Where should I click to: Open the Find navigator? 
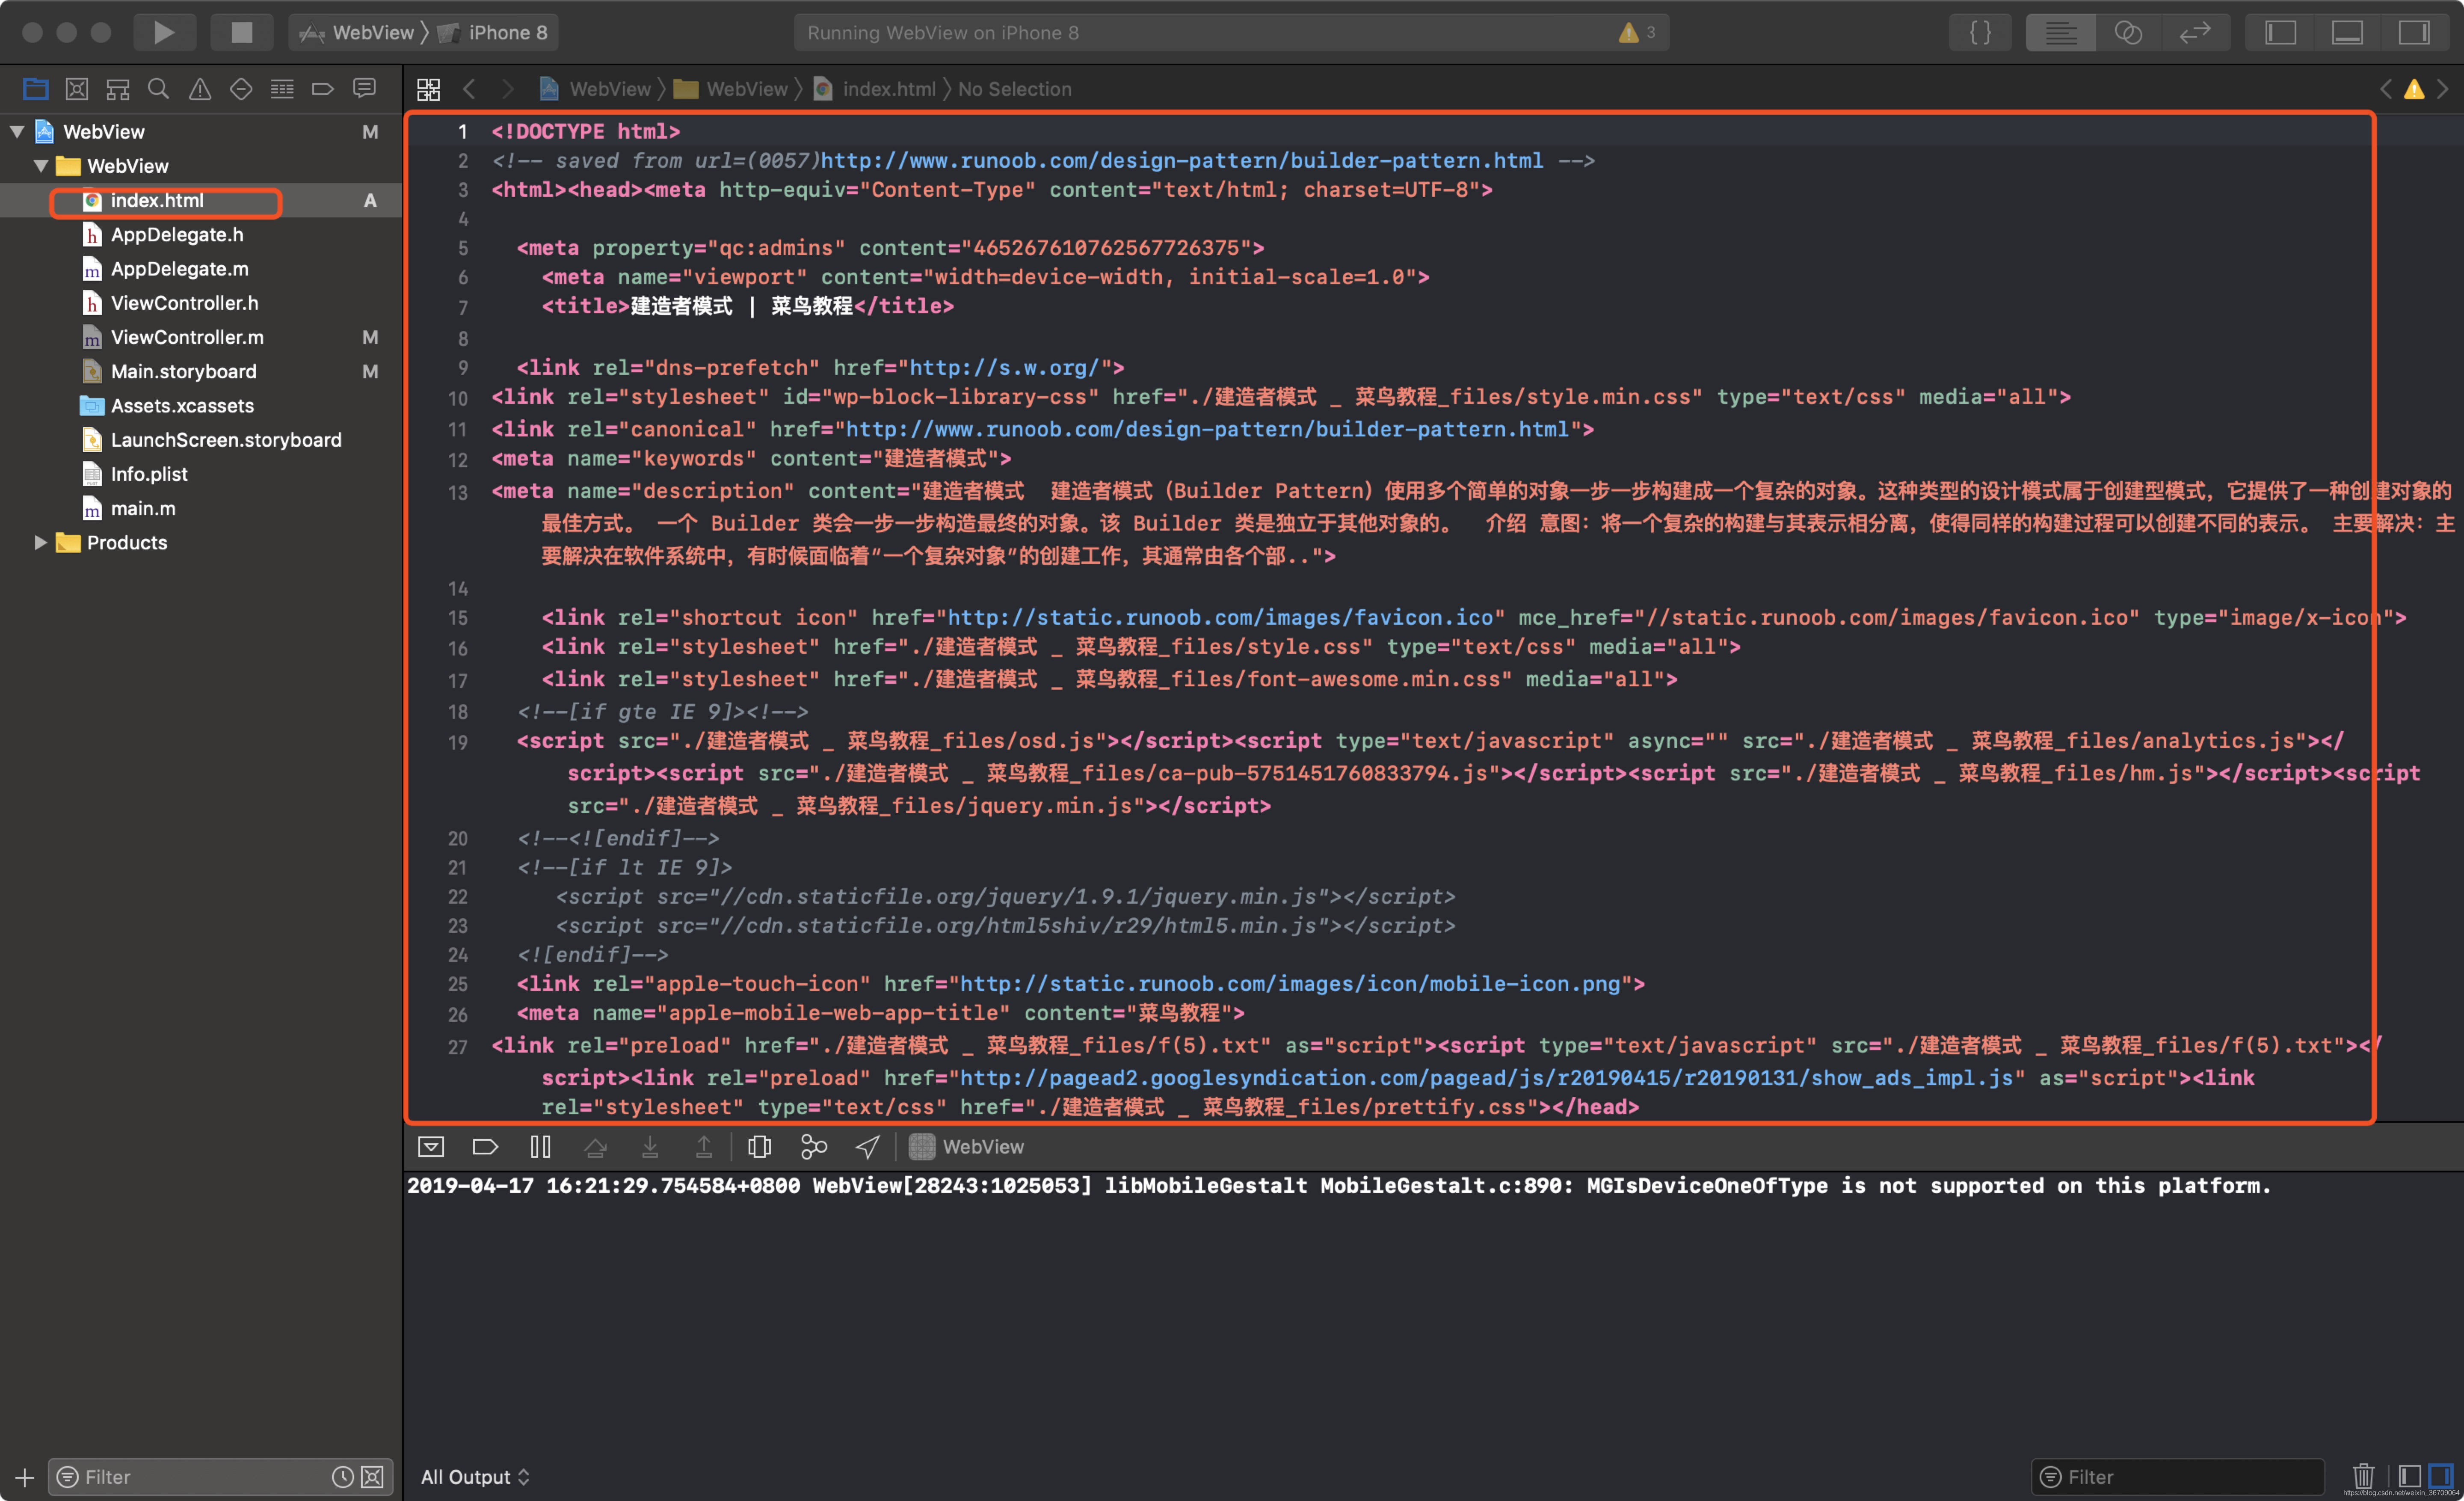(158, 89)
